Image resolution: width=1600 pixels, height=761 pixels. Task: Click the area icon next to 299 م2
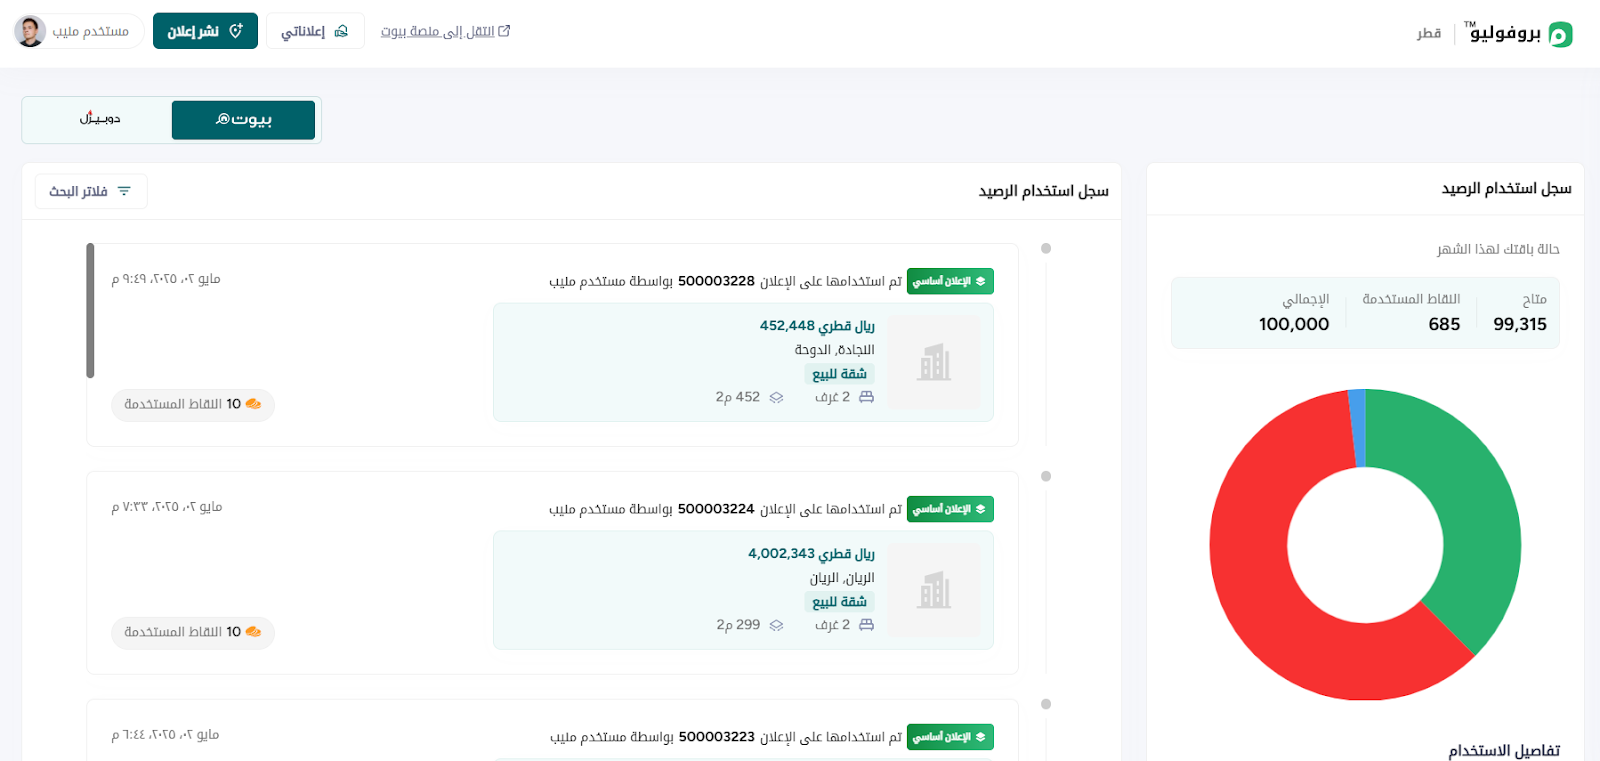click(776, 625)
